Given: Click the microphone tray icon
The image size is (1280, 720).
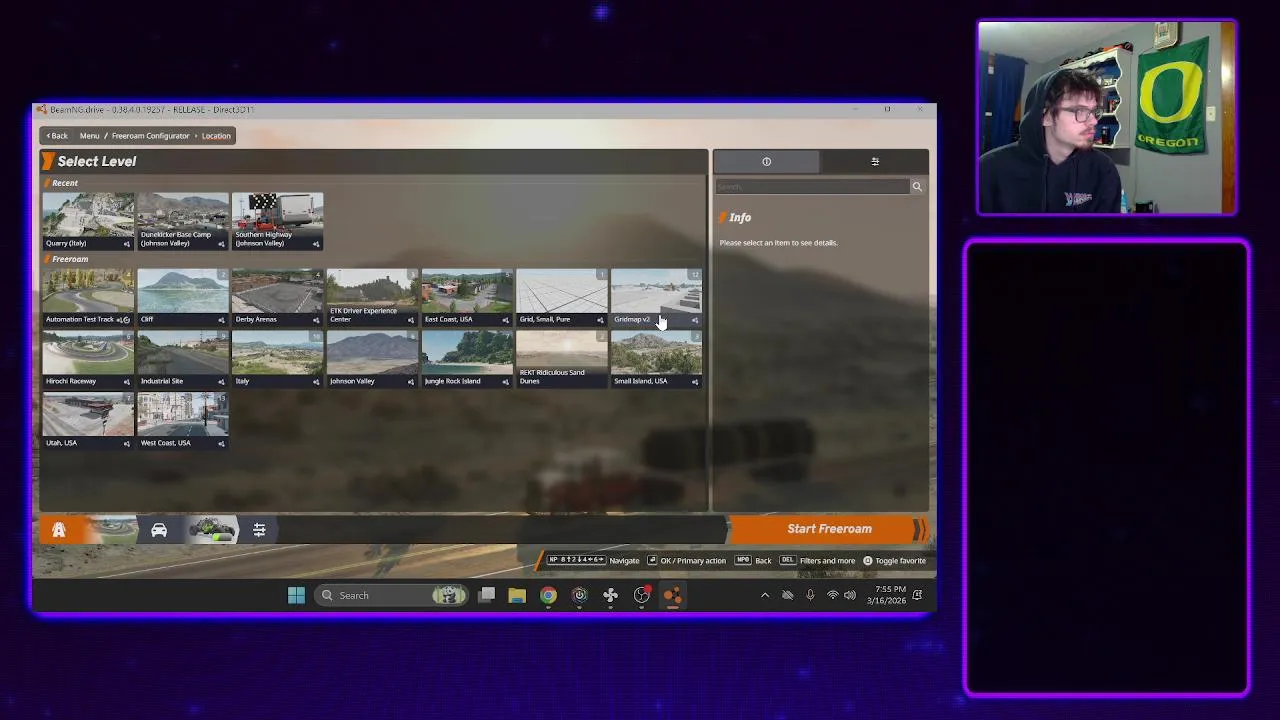Looking at the screenshot, I should (810, 596).
